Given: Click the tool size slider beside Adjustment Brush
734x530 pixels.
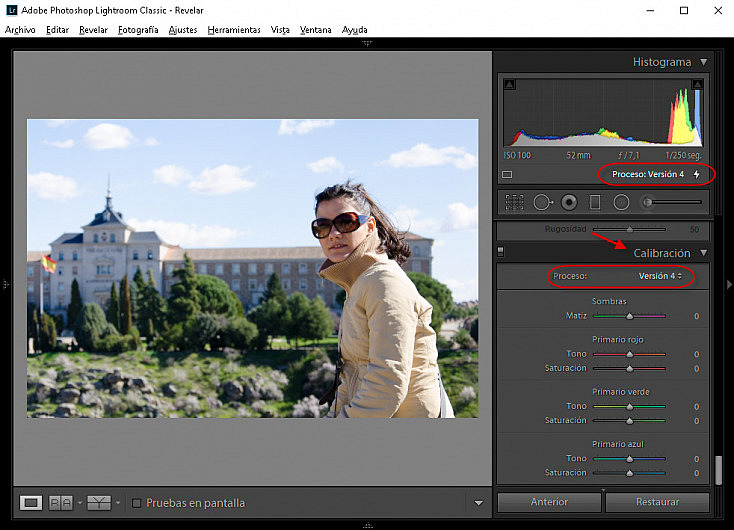Looking at the screenshot, I should click(x=675, y=202).
